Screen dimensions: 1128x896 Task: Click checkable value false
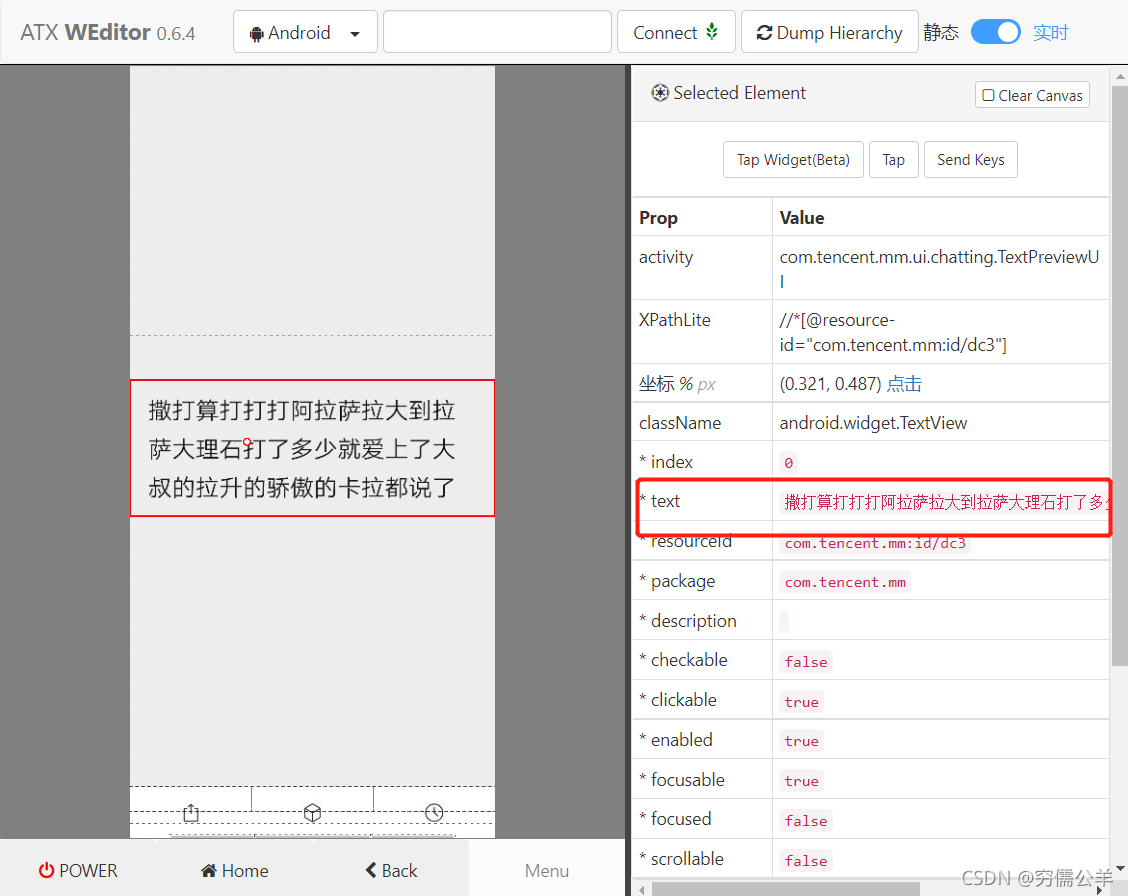pyautogui.click(x=806, y=662)
